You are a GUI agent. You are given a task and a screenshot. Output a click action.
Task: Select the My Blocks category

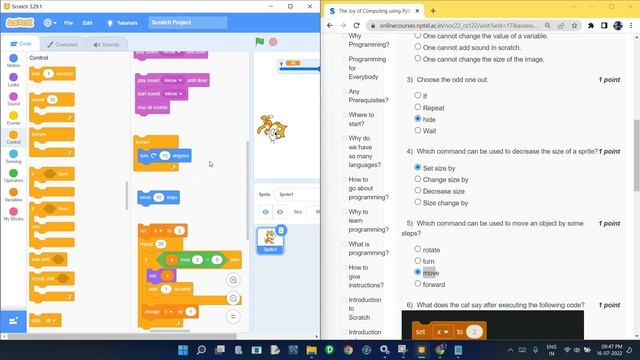(13, 214)
